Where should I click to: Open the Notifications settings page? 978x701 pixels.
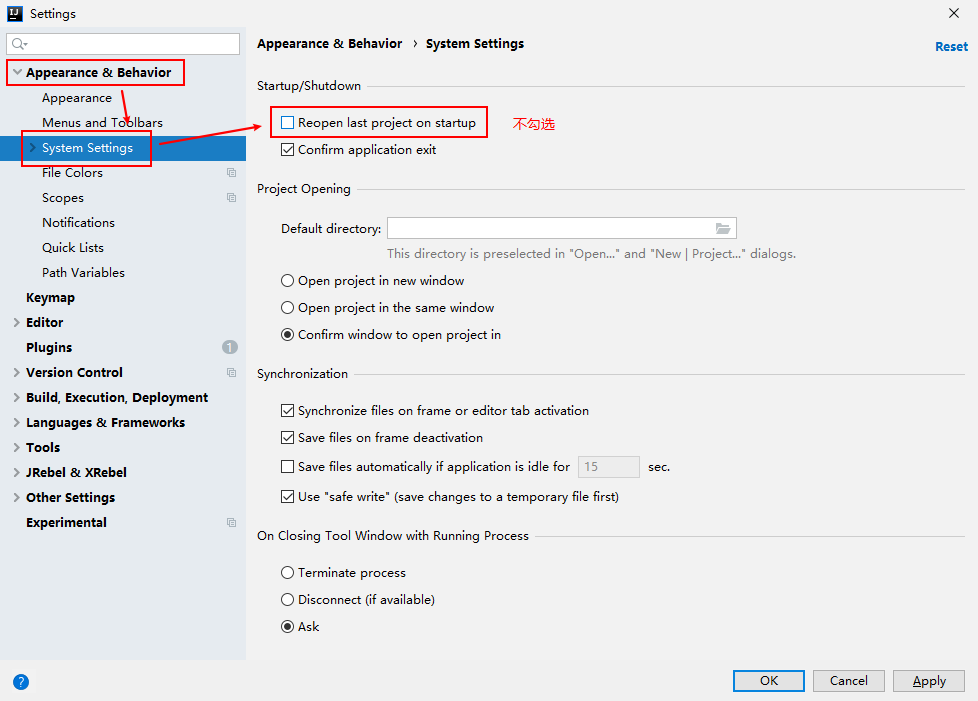[x=79, y=223]
